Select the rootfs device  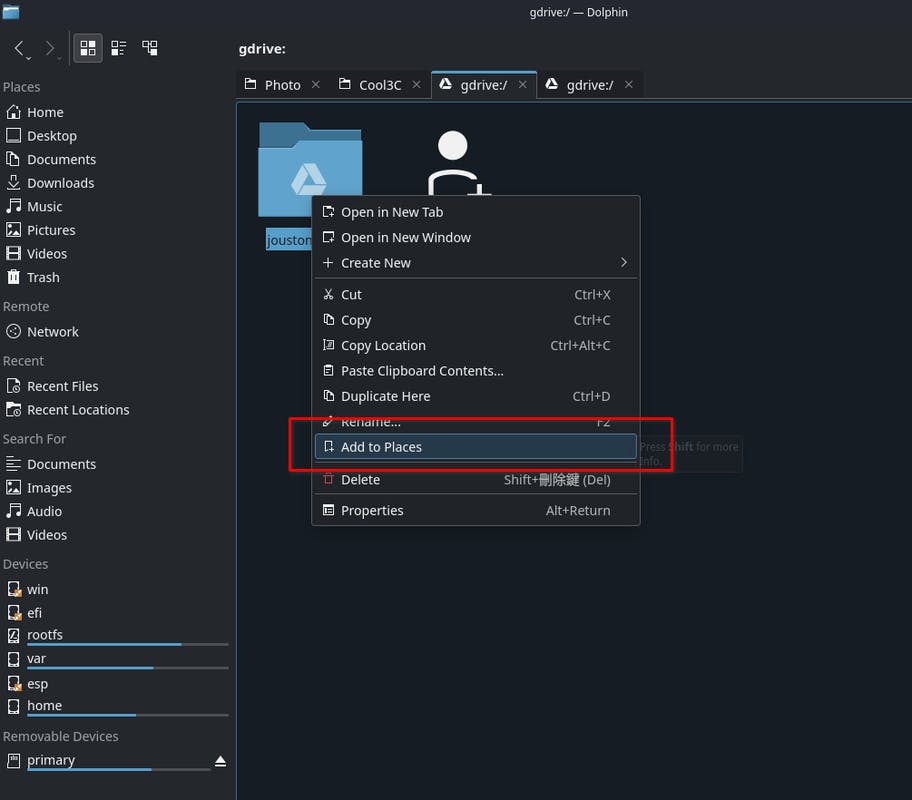pos(45,635)
